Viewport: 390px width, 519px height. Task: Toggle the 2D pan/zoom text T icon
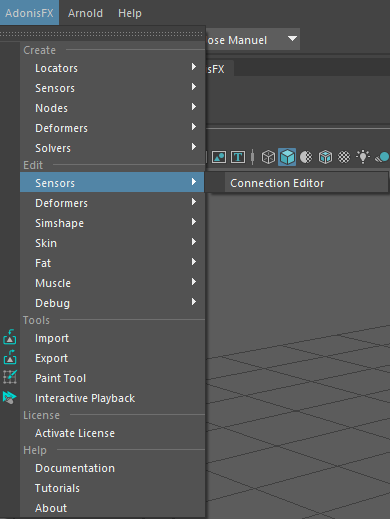point(238,157)
